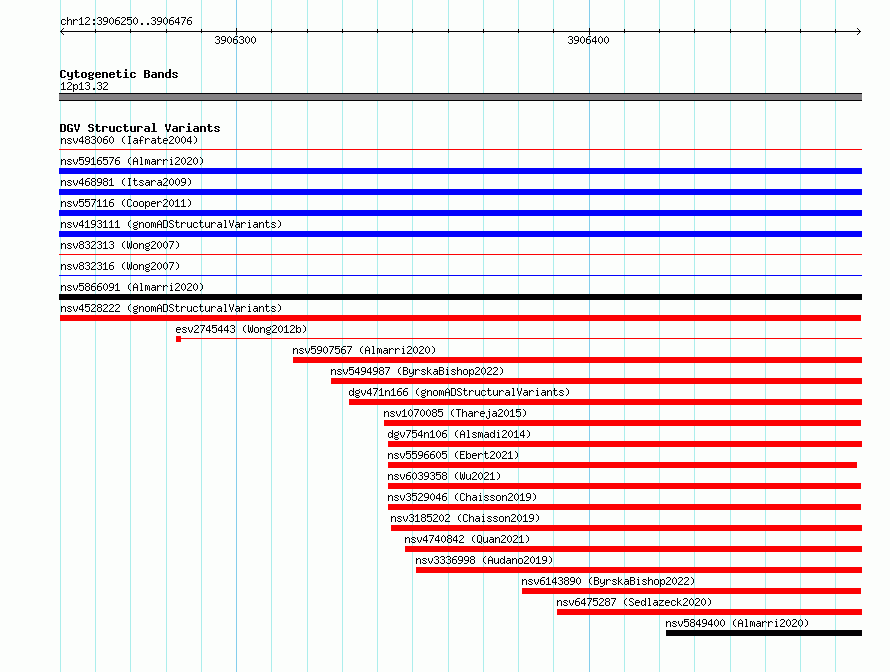Click the gray 12p13.32 cytoband bar
This screenshot has width=890, height=672.
pyautogui.click(x=460, y=97)
